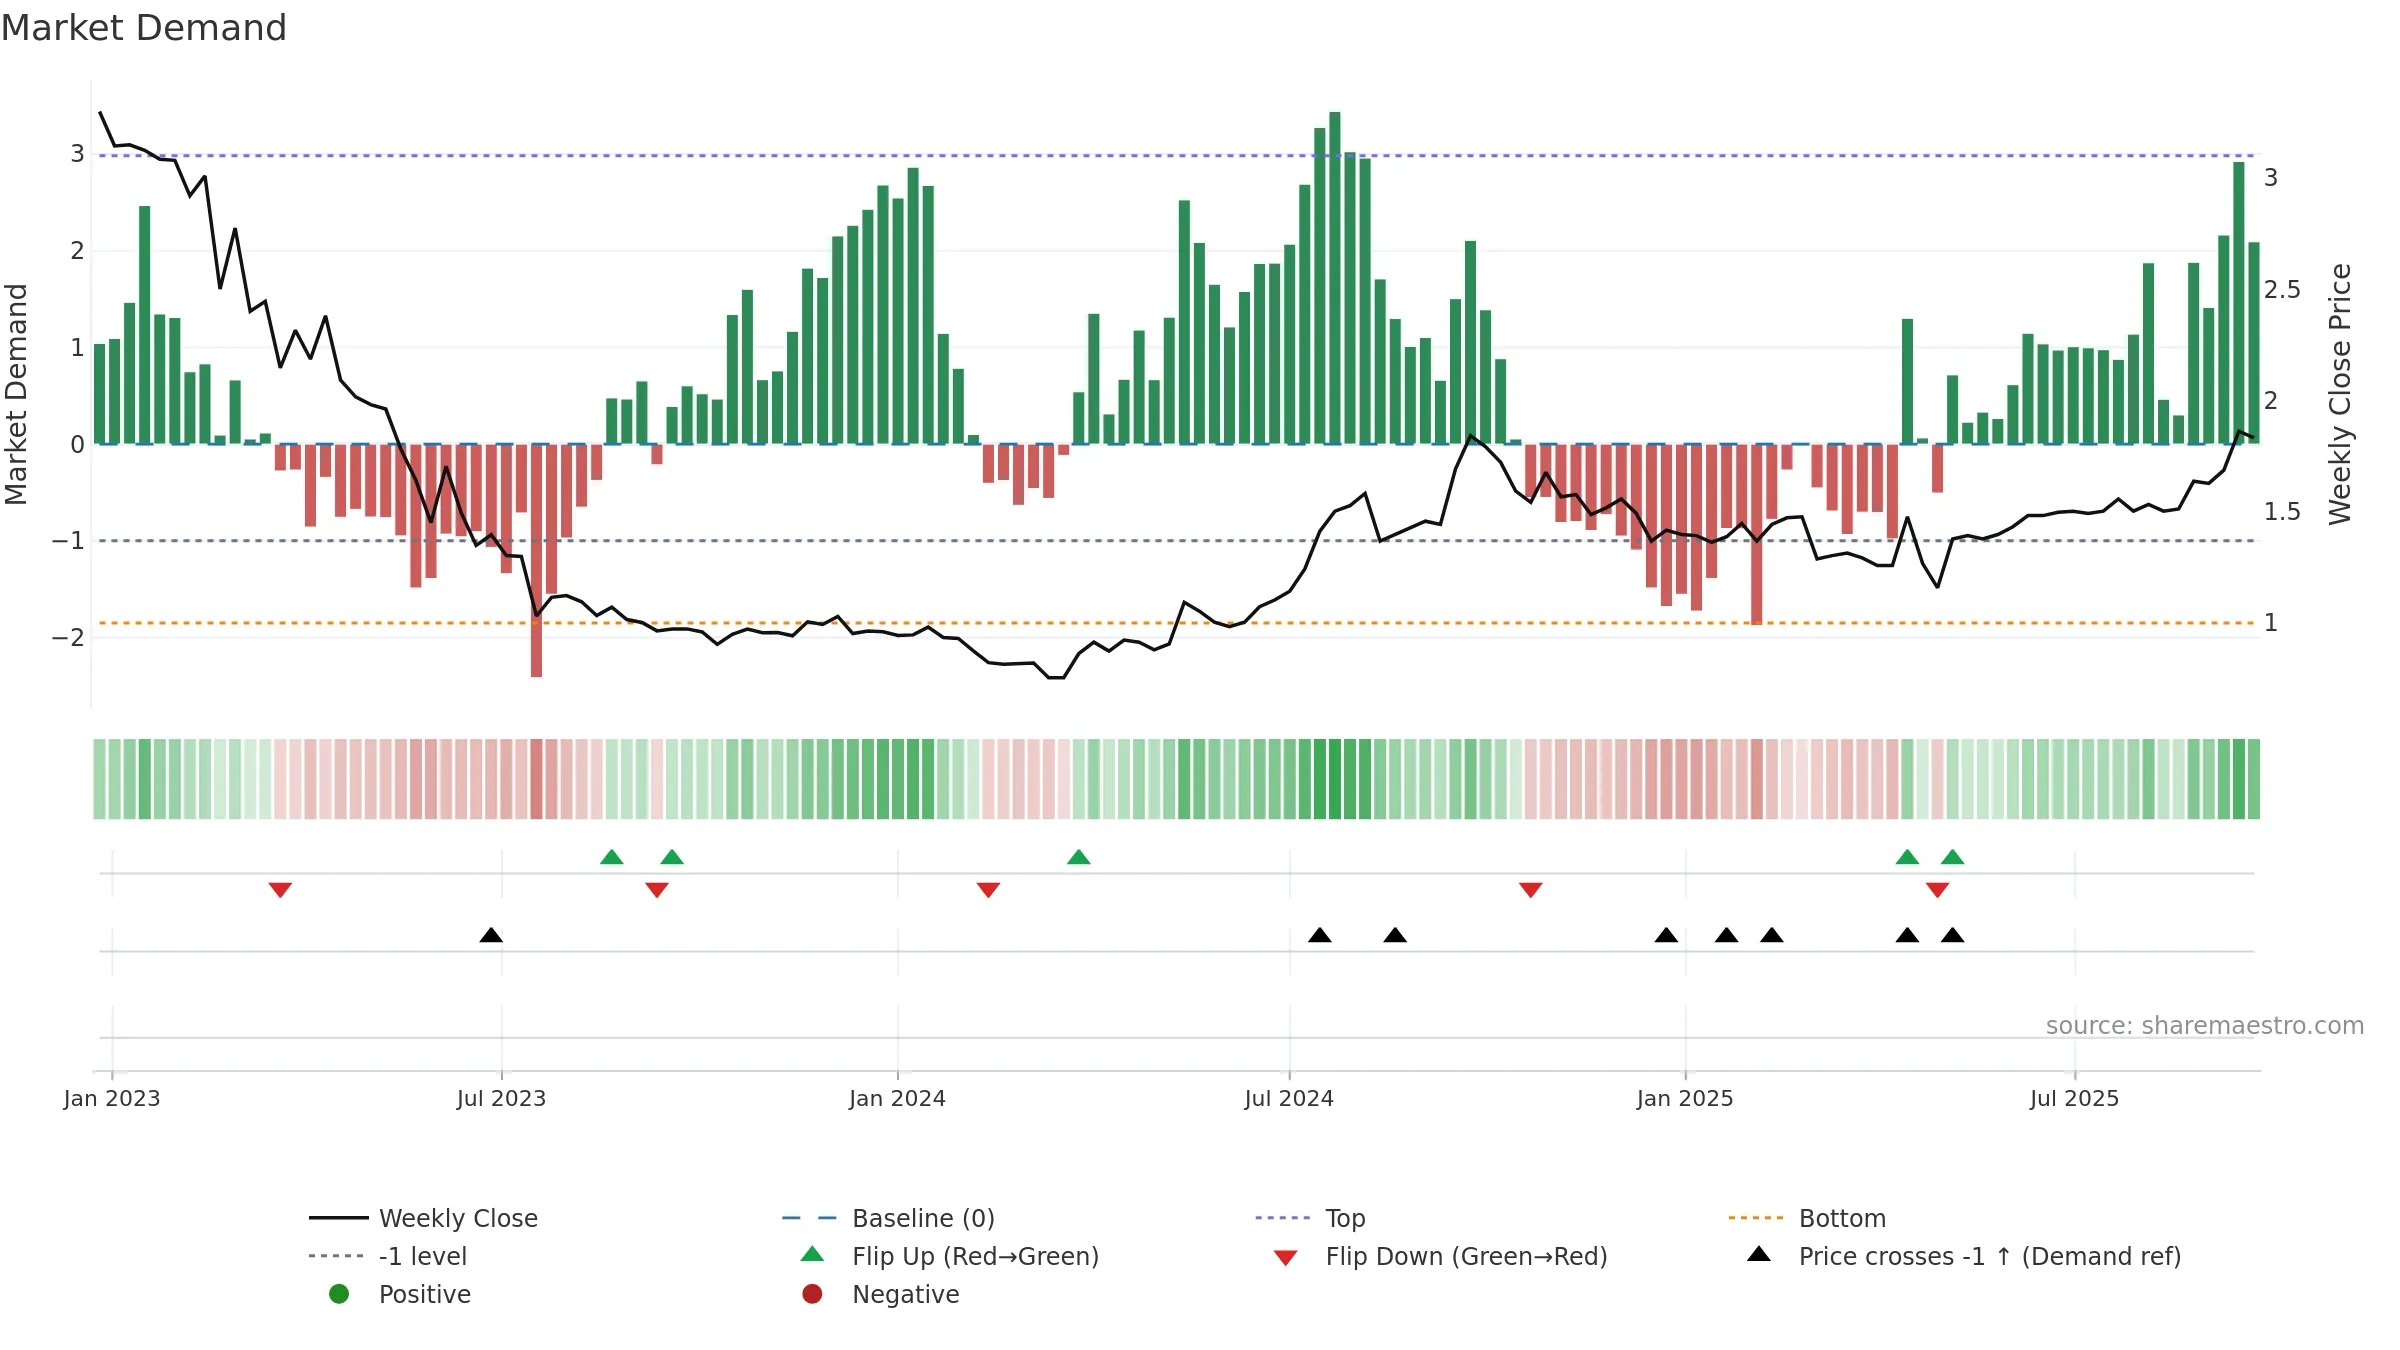Click the Jan 2025 x-axis label
Image resolution: width=2400 pixels, height=1350 pixels.
coord(1685,1098)
